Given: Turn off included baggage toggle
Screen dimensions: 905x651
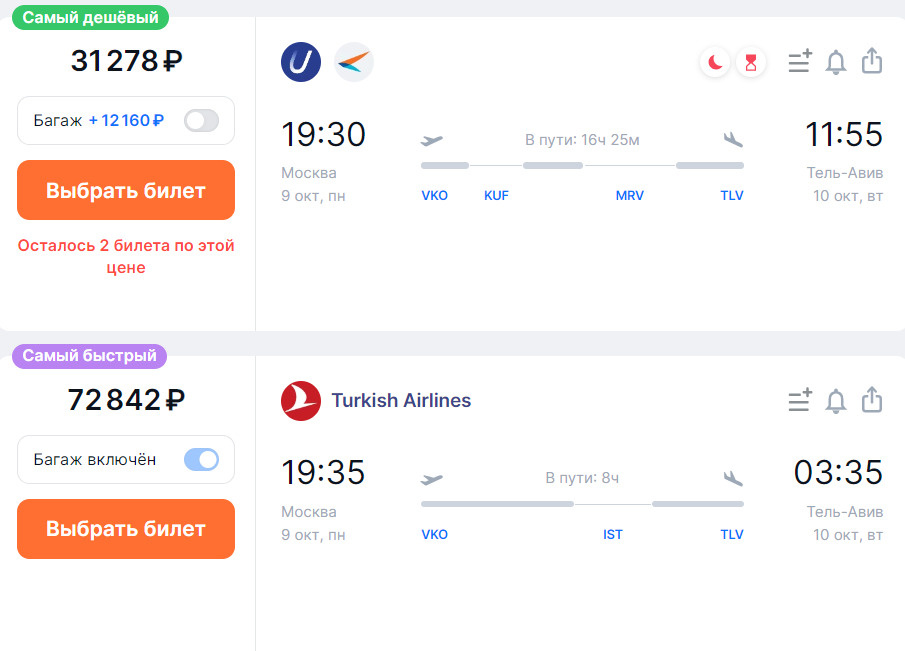Looking at the screenshot, I should click(201, 459).
